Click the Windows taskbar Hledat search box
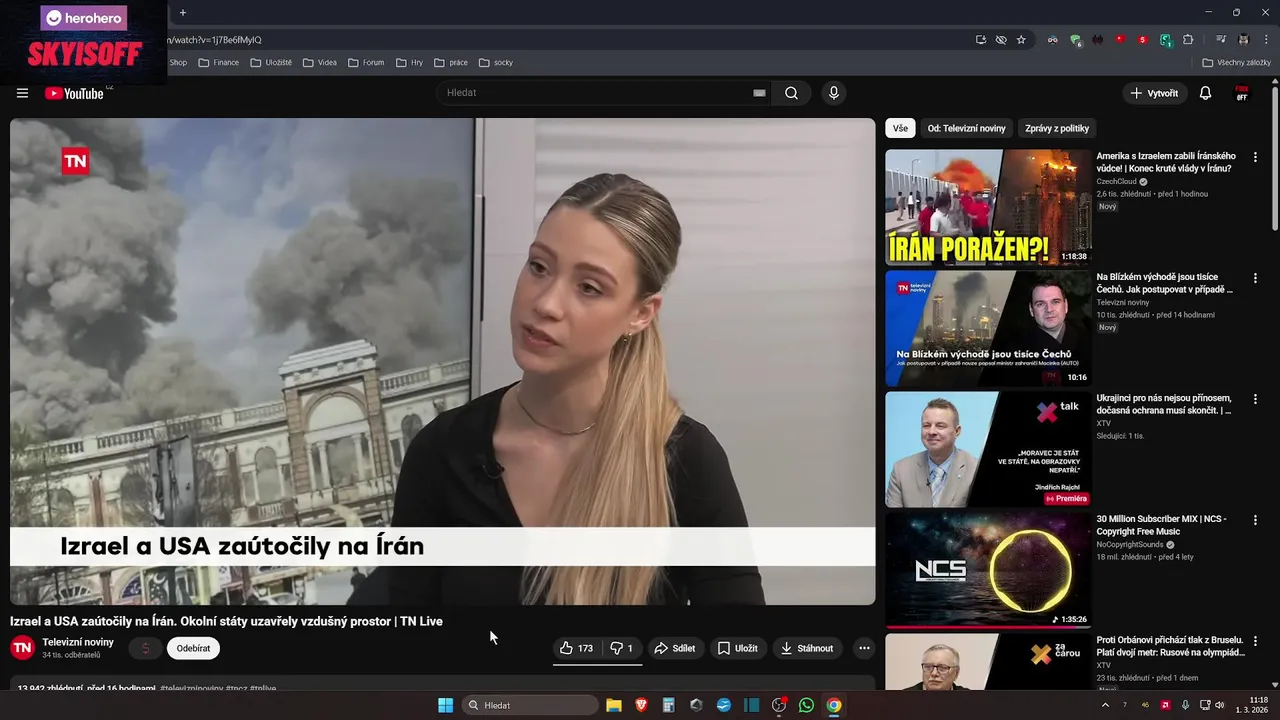Screen dimensions: 1280x720 pyautogui.click(x=530, y=705)
